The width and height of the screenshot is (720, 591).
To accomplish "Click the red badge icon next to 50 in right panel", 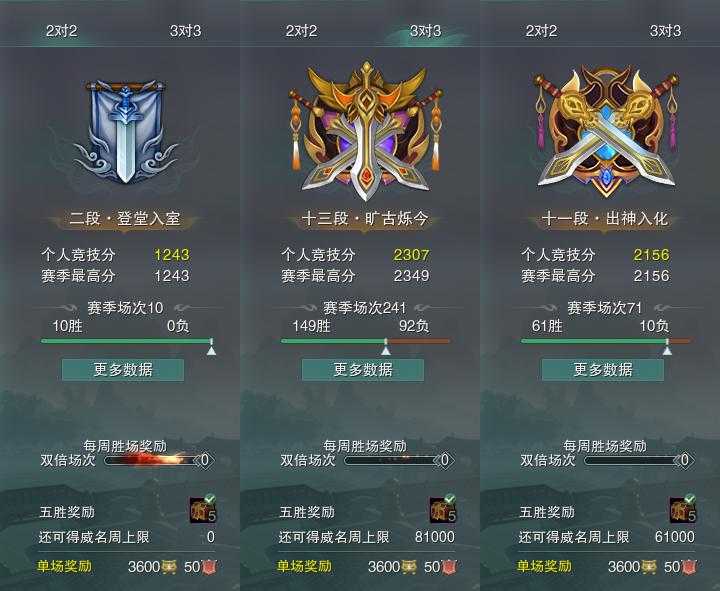I will click(689, 567).
